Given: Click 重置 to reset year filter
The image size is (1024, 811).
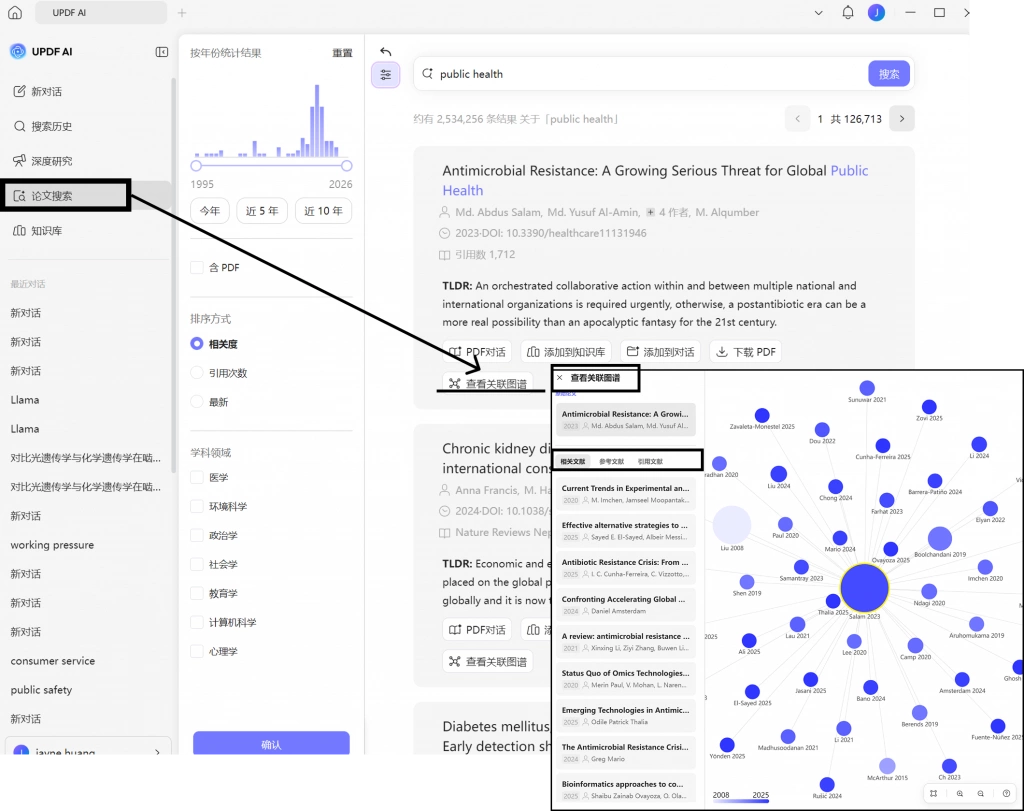Looking at the screenshot, I should tap(342, 53).
